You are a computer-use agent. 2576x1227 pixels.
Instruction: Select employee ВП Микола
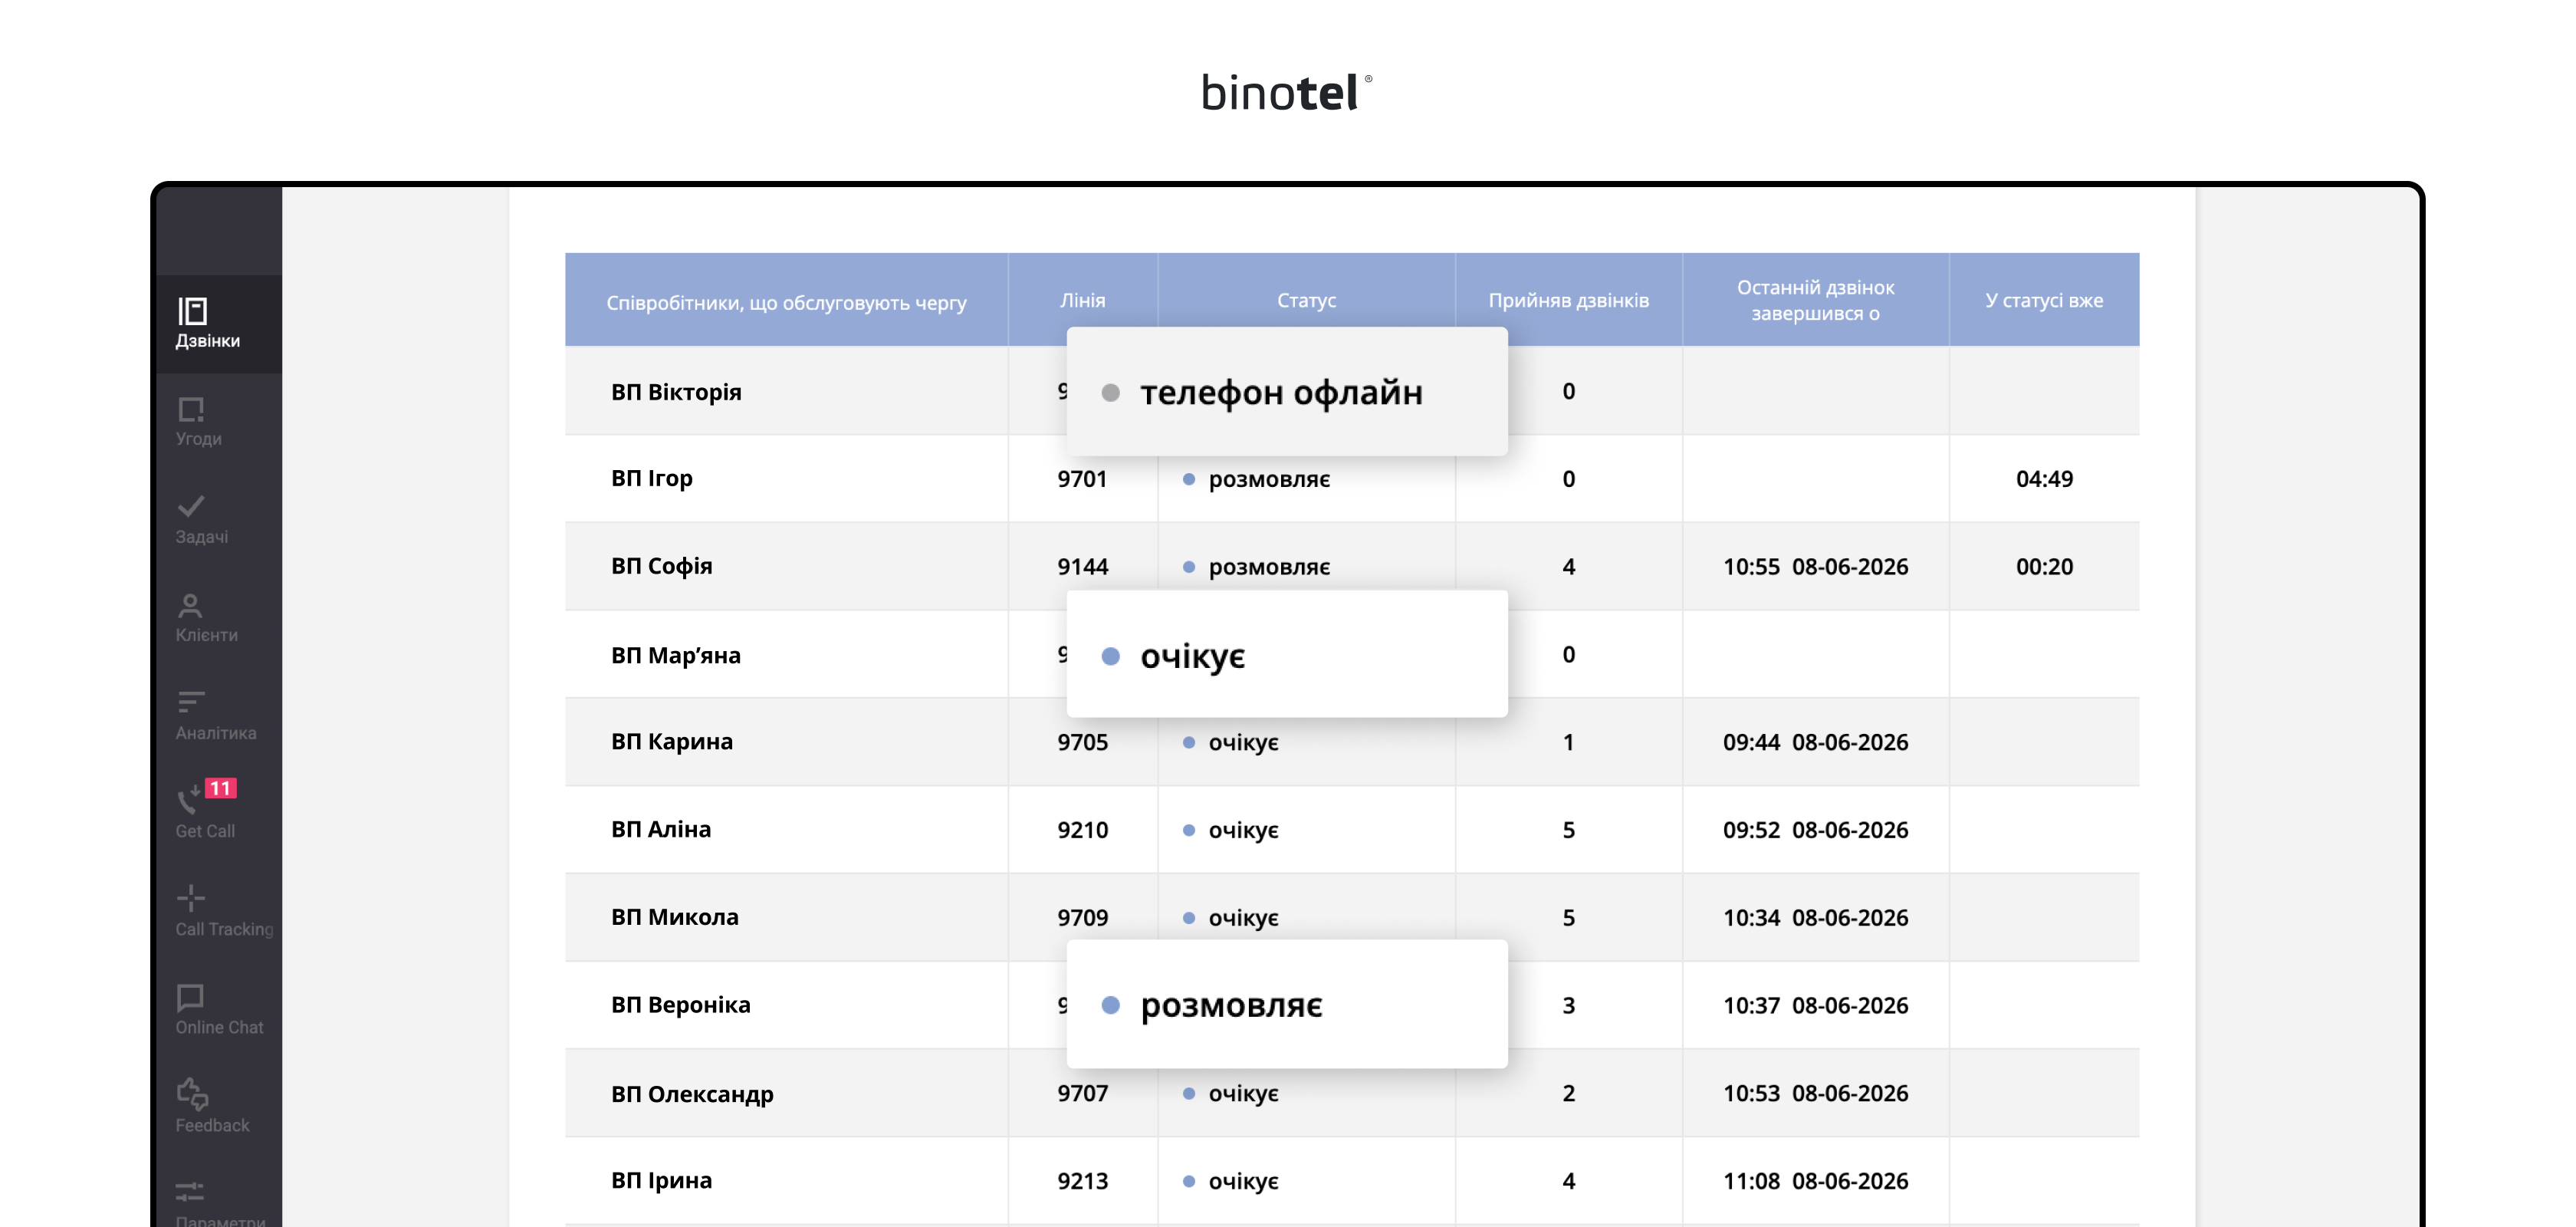[x=675, y=917]
